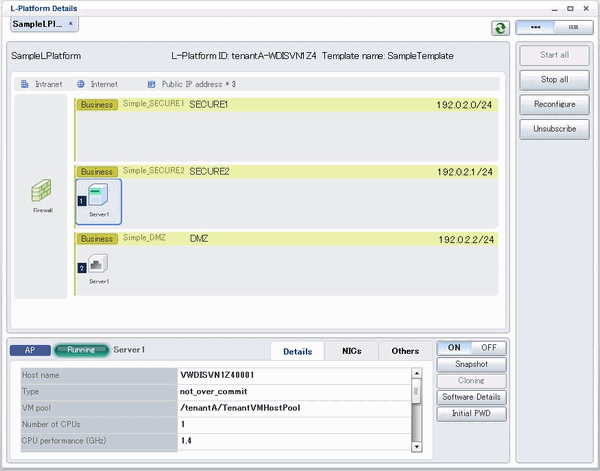600x471 pixels.
Task: Open the NICs tab
Action: pos(352,351)
